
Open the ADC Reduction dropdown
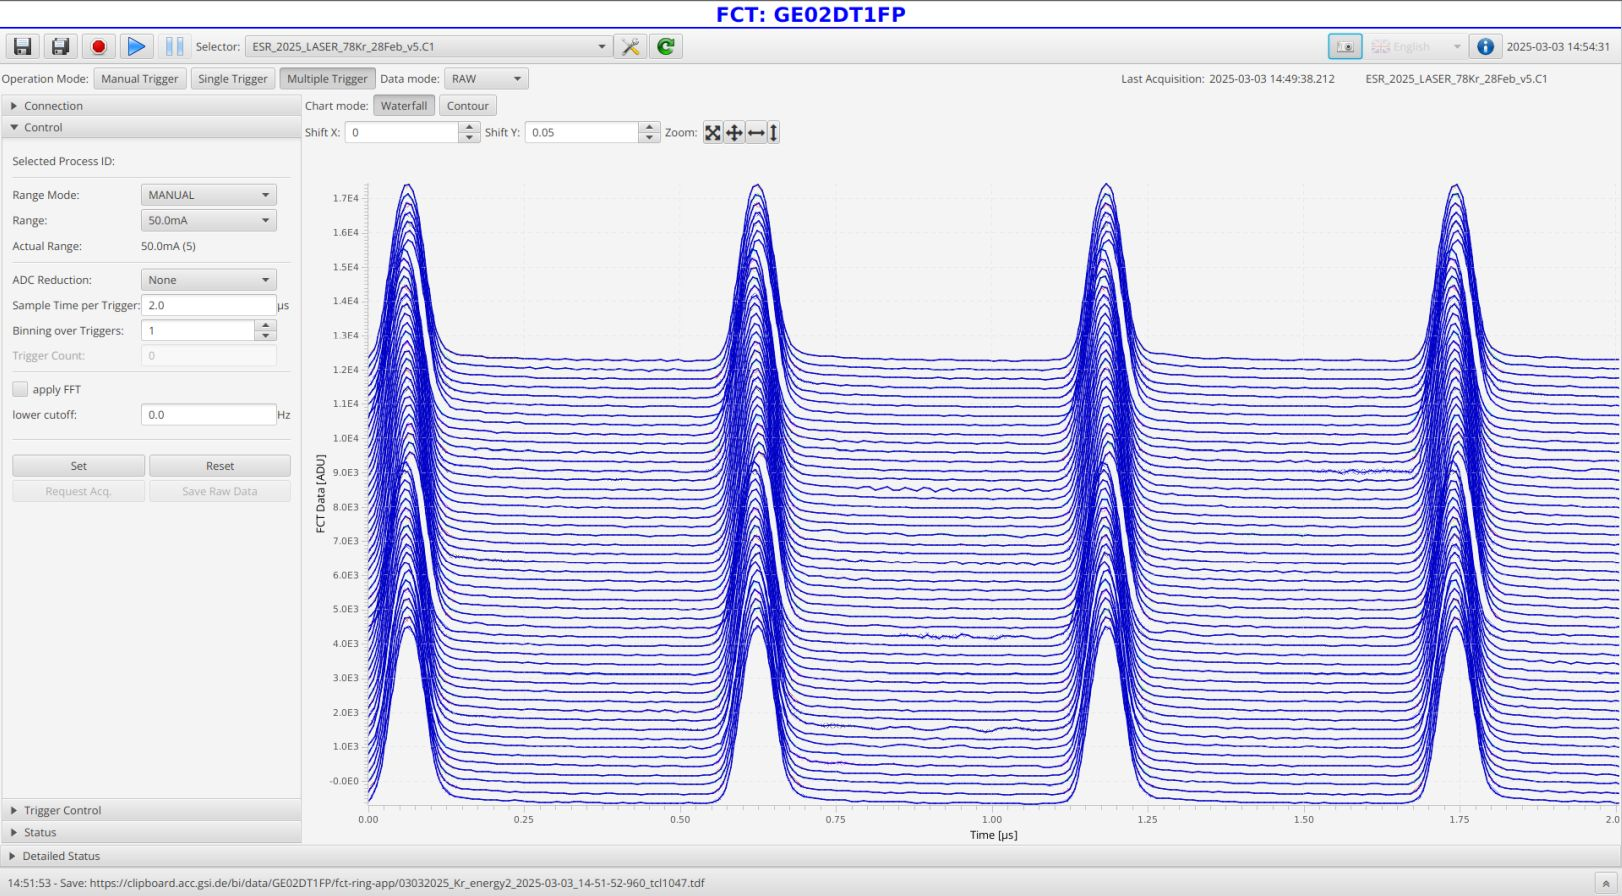point(208,280)
